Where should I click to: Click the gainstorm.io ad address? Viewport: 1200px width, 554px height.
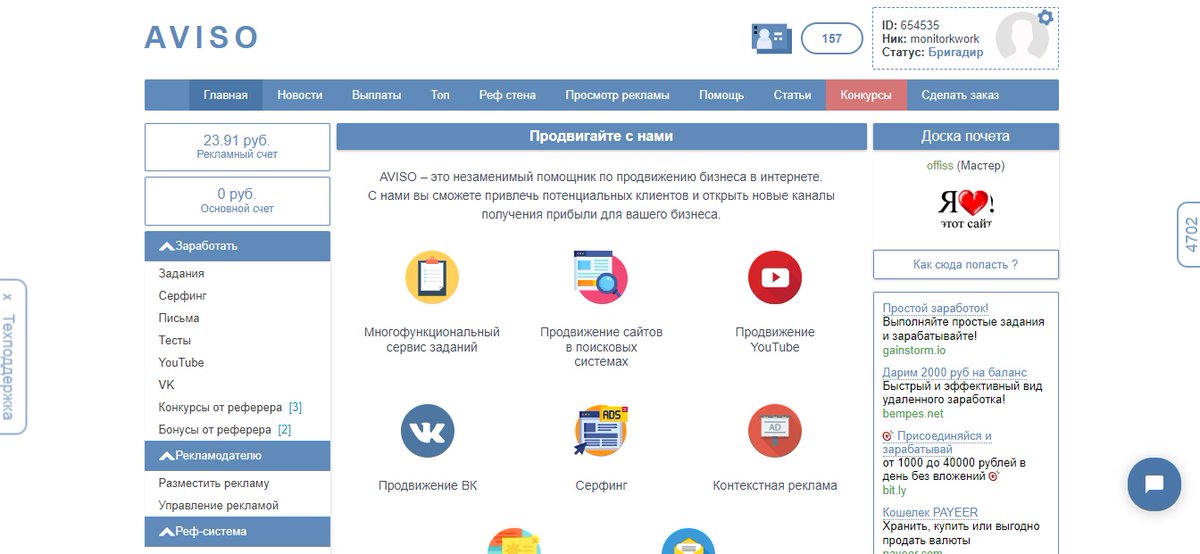point(914,350)
